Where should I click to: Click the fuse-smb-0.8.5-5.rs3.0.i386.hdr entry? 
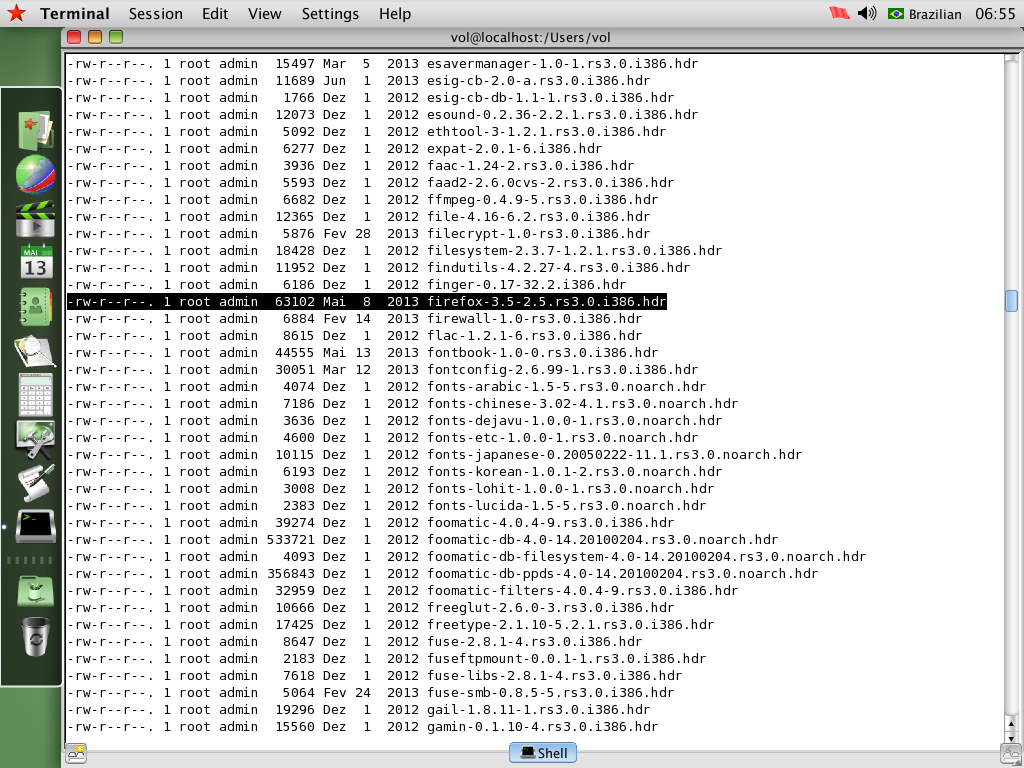pyautogui.click(x=371, y=692)
